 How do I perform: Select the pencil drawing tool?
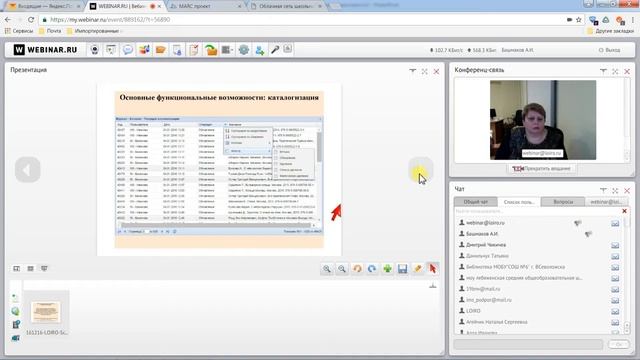[x=418, y=269]
